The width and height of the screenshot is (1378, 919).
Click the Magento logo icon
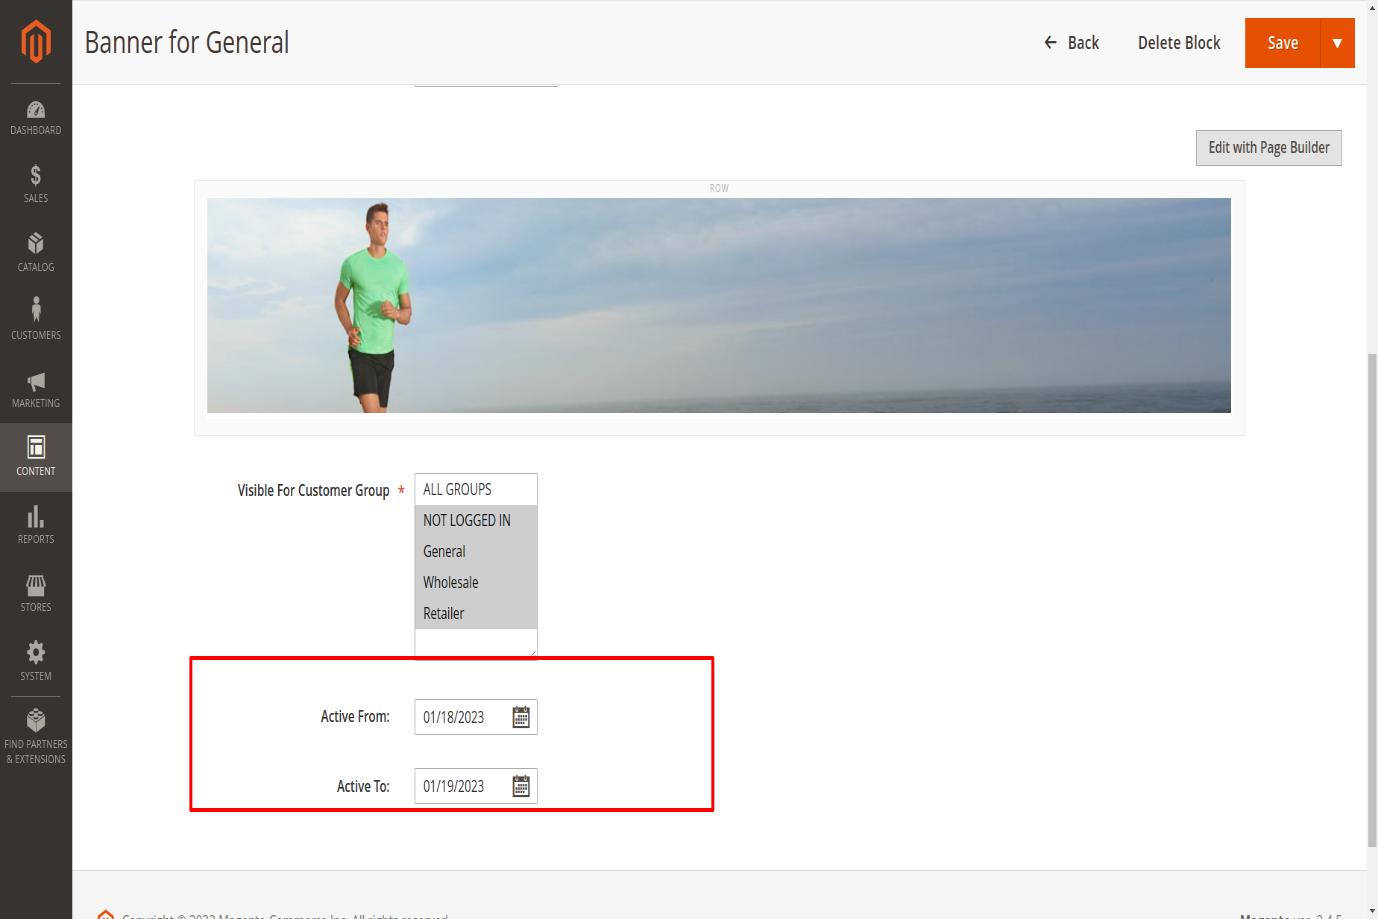[x=36, y=42]
